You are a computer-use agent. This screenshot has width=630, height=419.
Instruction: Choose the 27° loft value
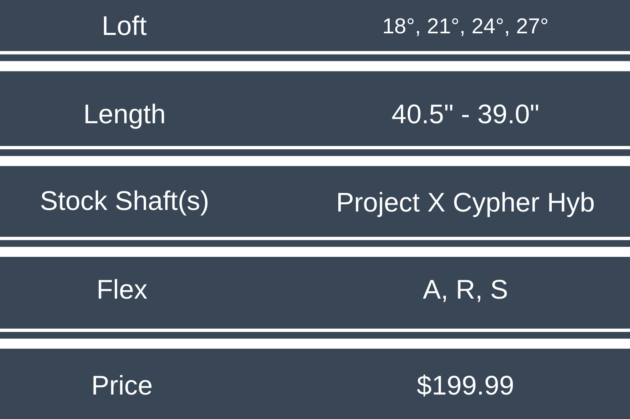[530, 27]
